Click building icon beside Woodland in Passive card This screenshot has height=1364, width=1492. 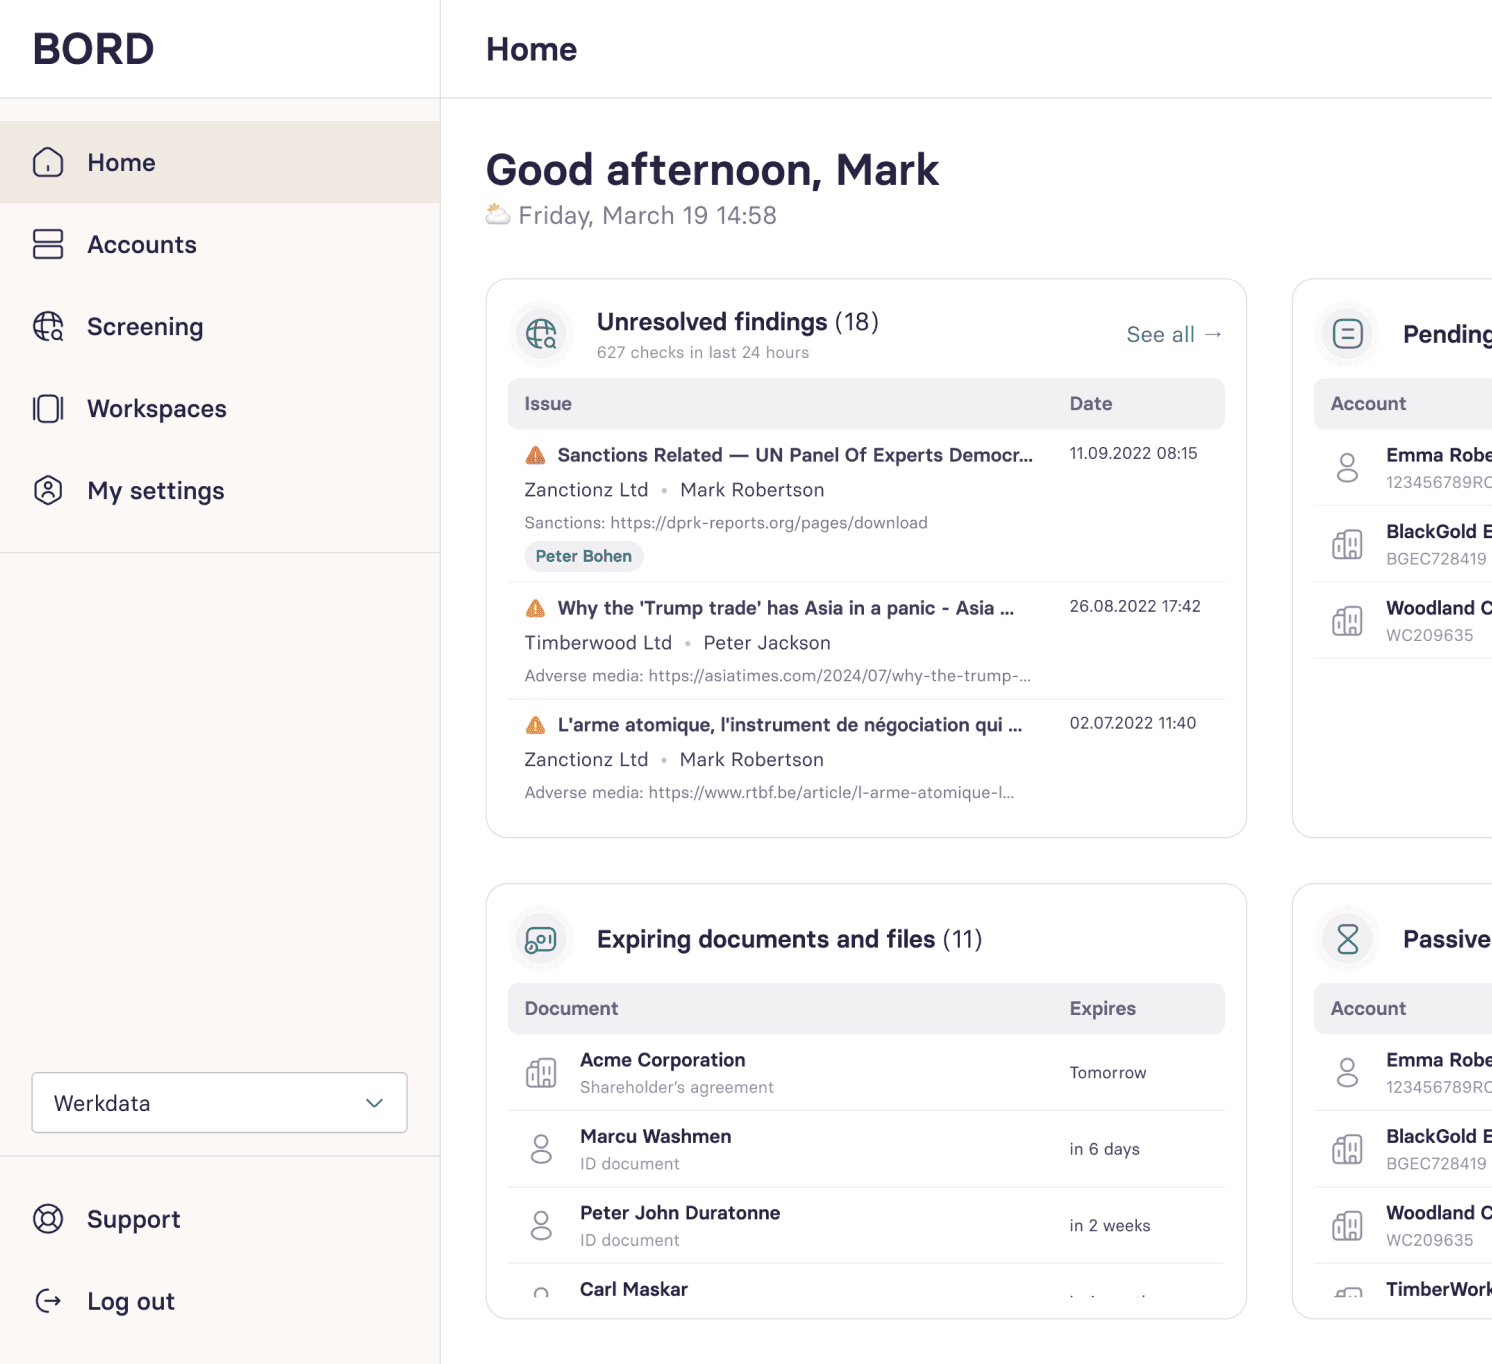(x=1348, y=1226)
